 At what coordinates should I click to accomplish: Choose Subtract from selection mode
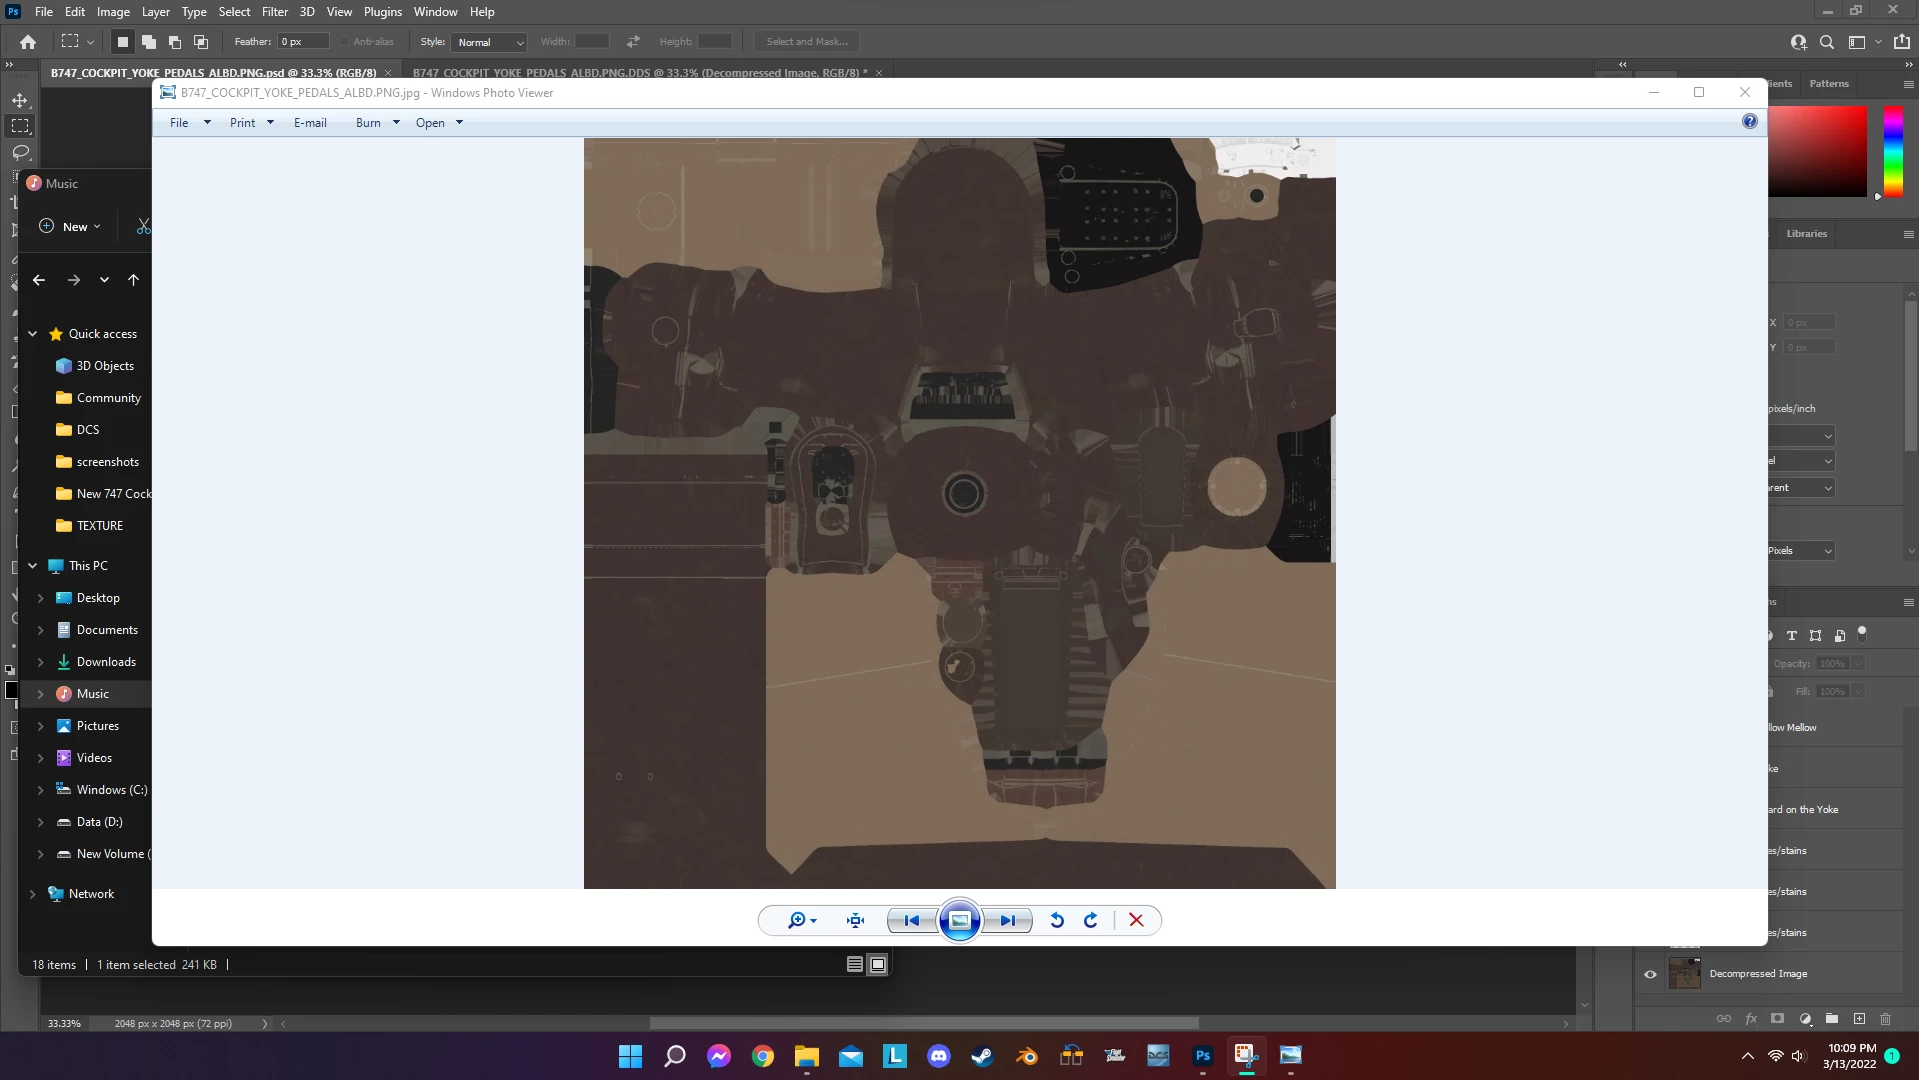pos(175,42)
